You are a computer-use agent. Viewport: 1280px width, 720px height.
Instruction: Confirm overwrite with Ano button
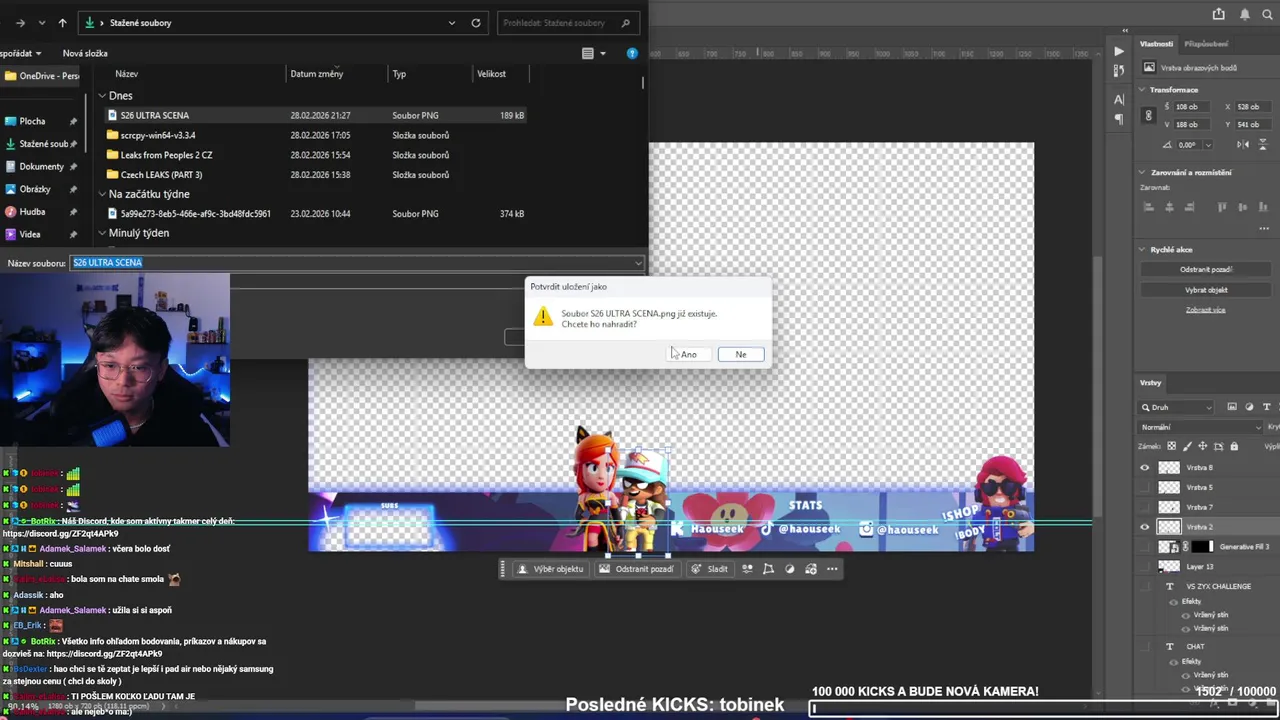point(688,354)
